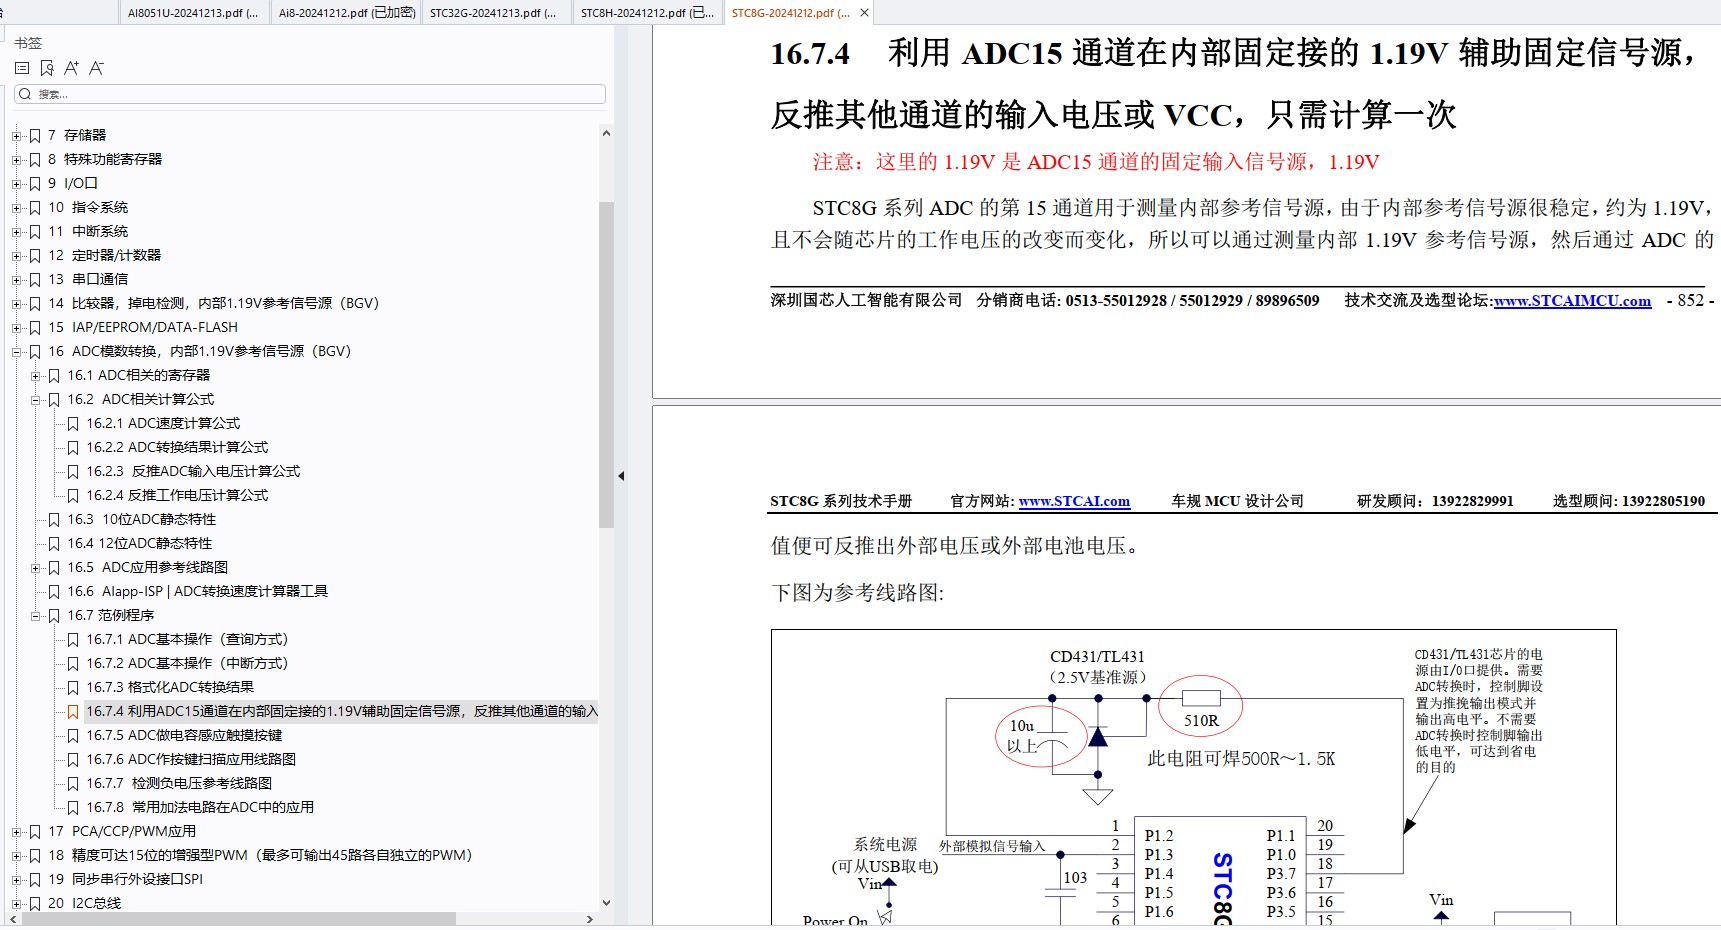Click bookmark icon of 18 精度可达15位的增强型PWM
The image size is (1721, 930).
point(35,855)
